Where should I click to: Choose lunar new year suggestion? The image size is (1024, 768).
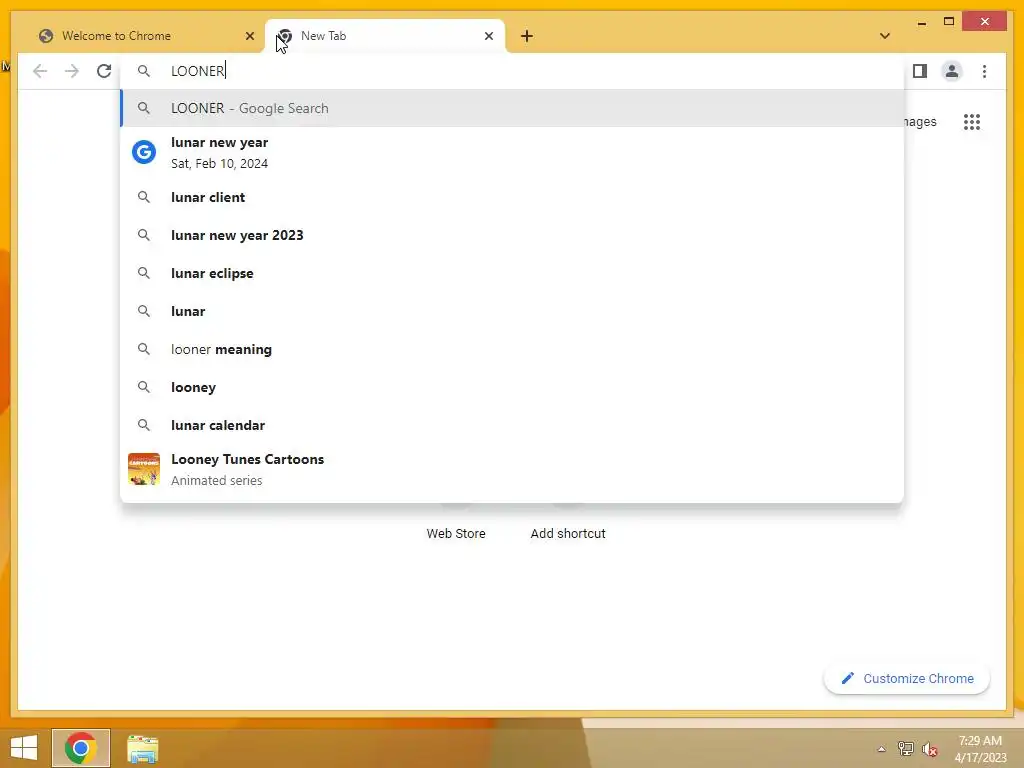tap(512, 153)
